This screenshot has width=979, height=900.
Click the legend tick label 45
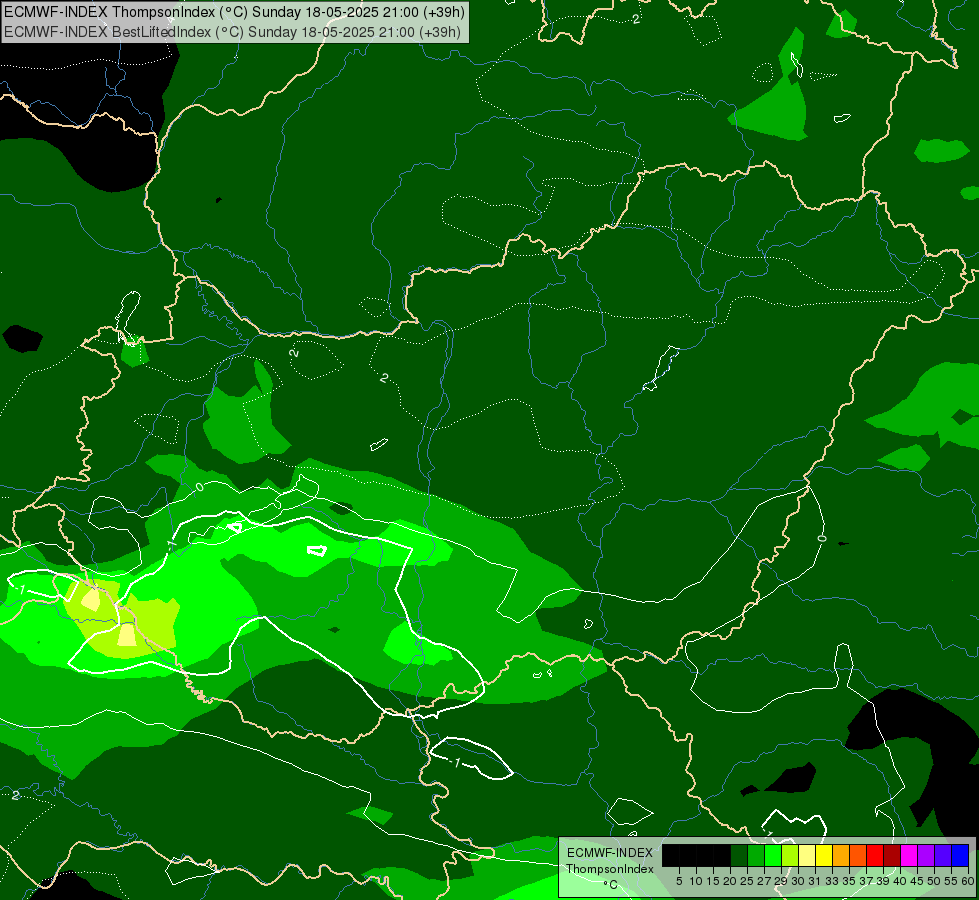918,881
